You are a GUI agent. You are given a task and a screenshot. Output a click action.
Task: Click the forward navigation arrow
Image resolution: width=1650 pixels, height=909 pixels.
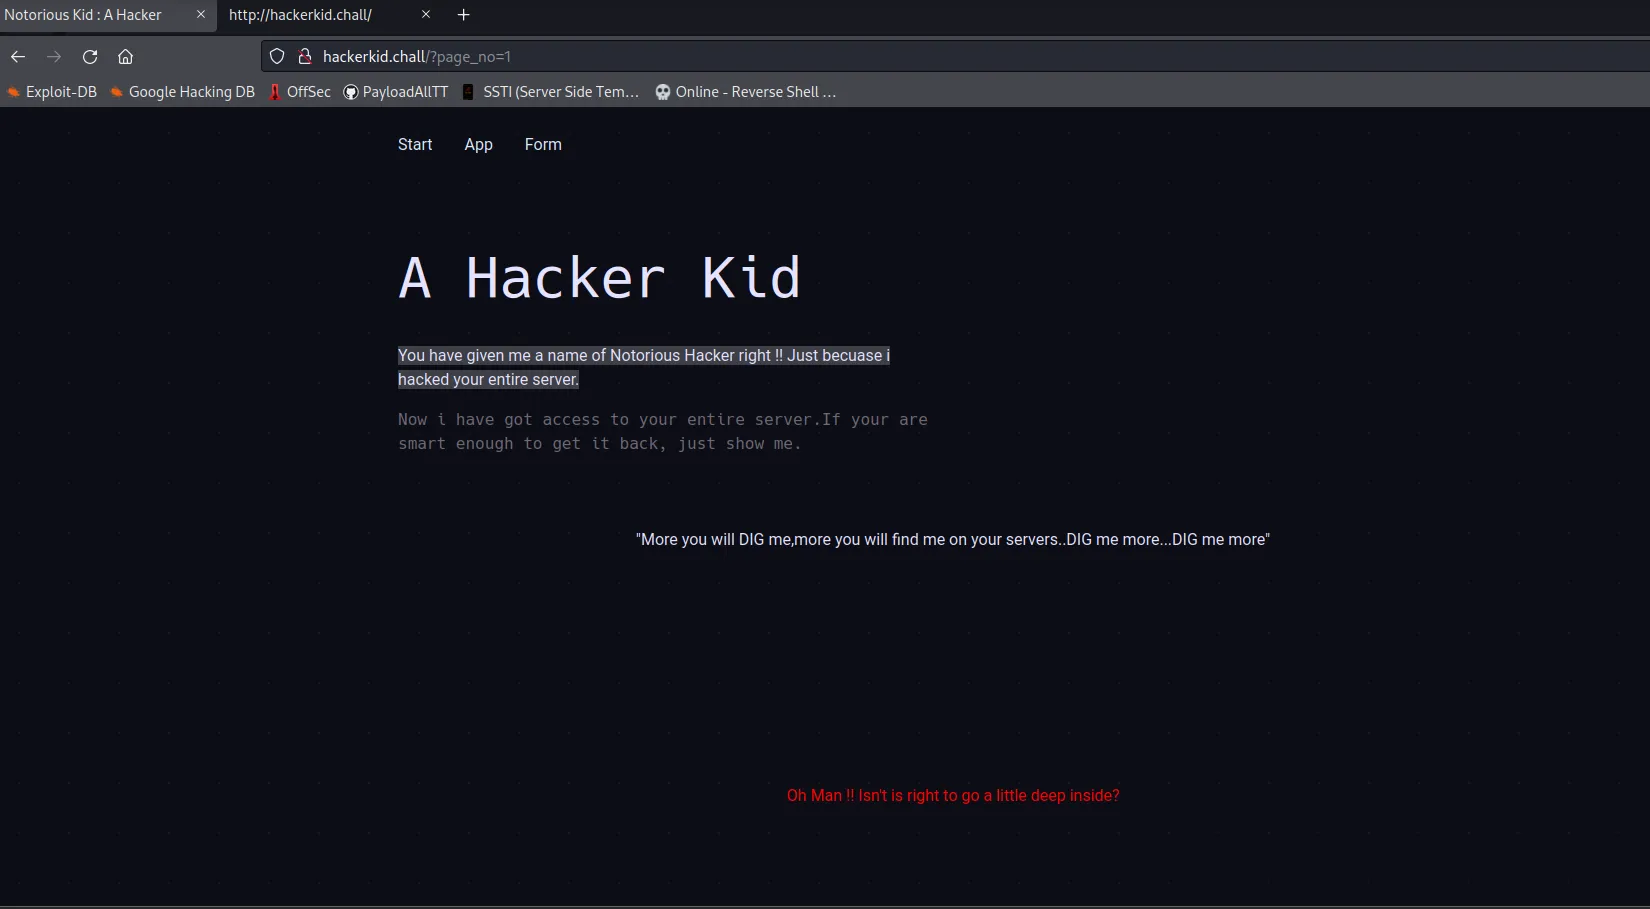[x=54, y=57]
